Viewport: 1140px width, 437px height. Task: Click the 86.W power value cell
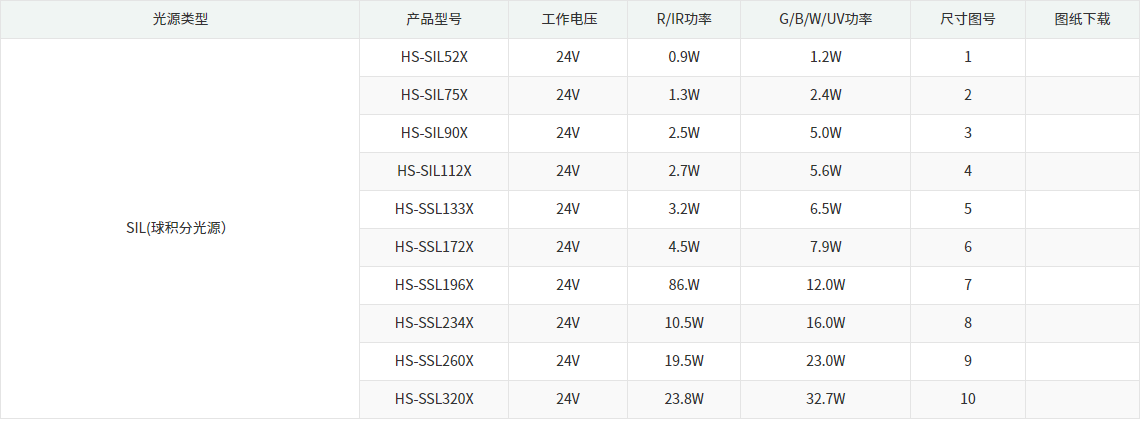(x=684, y=285)
